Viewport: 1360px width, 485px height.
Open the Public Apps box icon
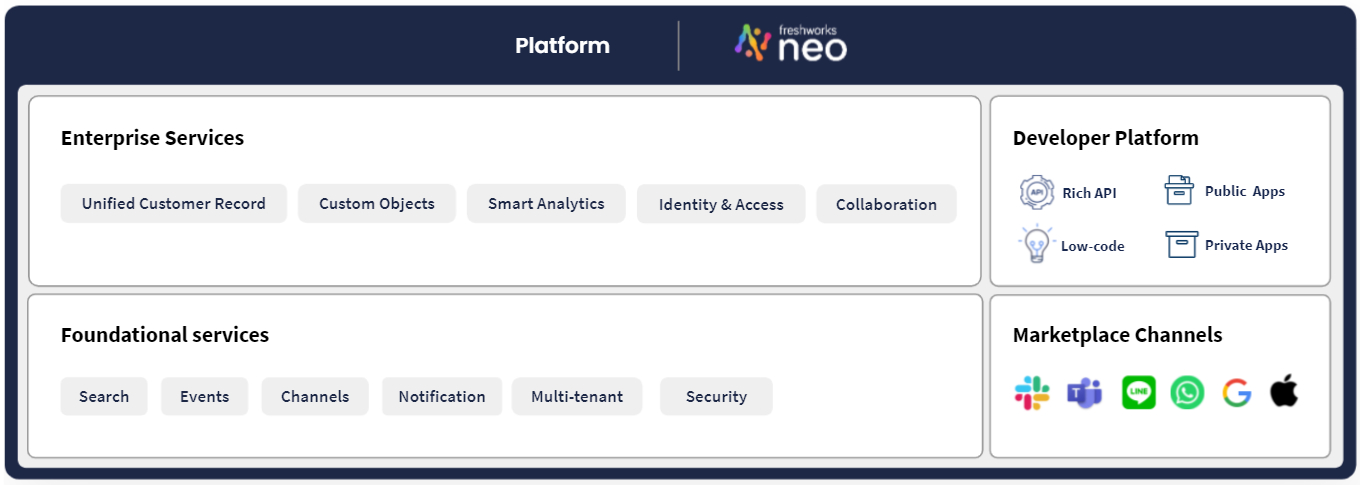coord(1180,190)
